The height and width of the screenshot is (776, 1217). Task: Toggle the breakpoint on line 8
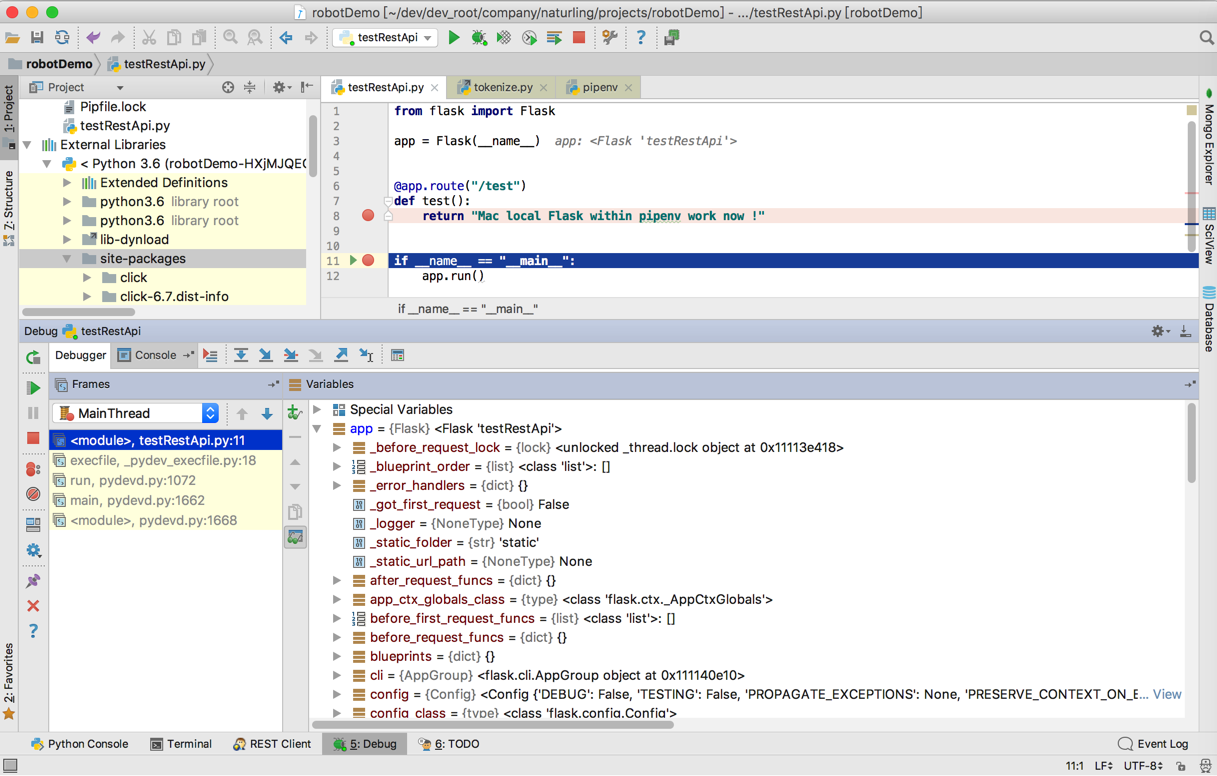368,216
